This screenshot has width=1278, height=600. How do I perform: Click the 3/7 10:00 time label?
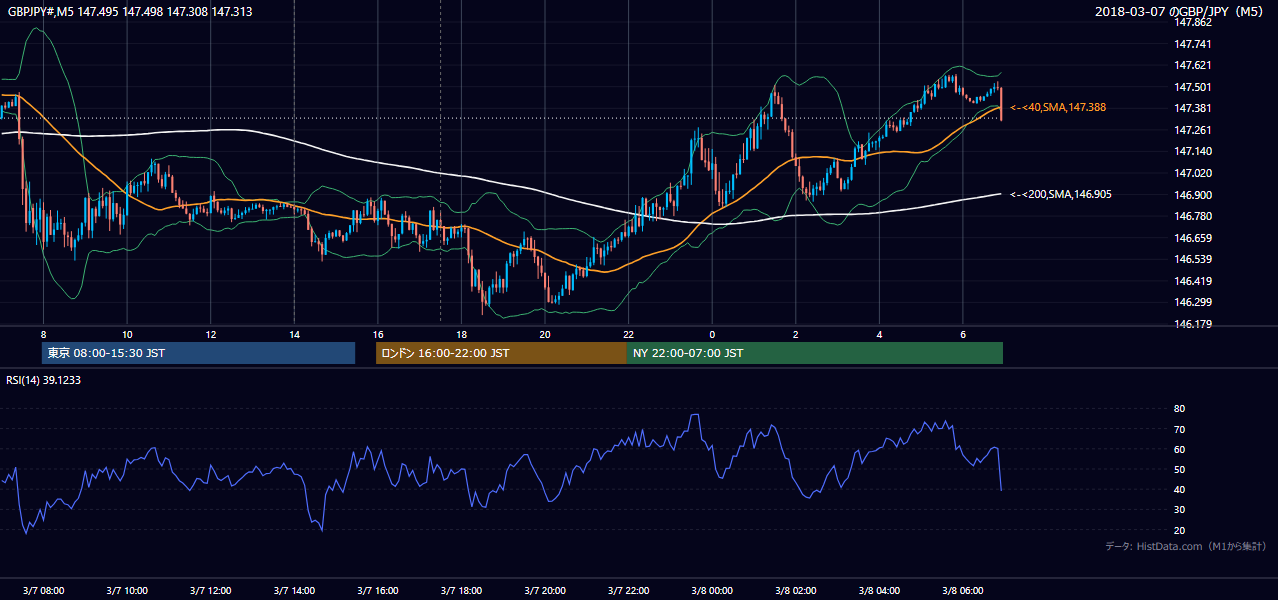point(127,591)
